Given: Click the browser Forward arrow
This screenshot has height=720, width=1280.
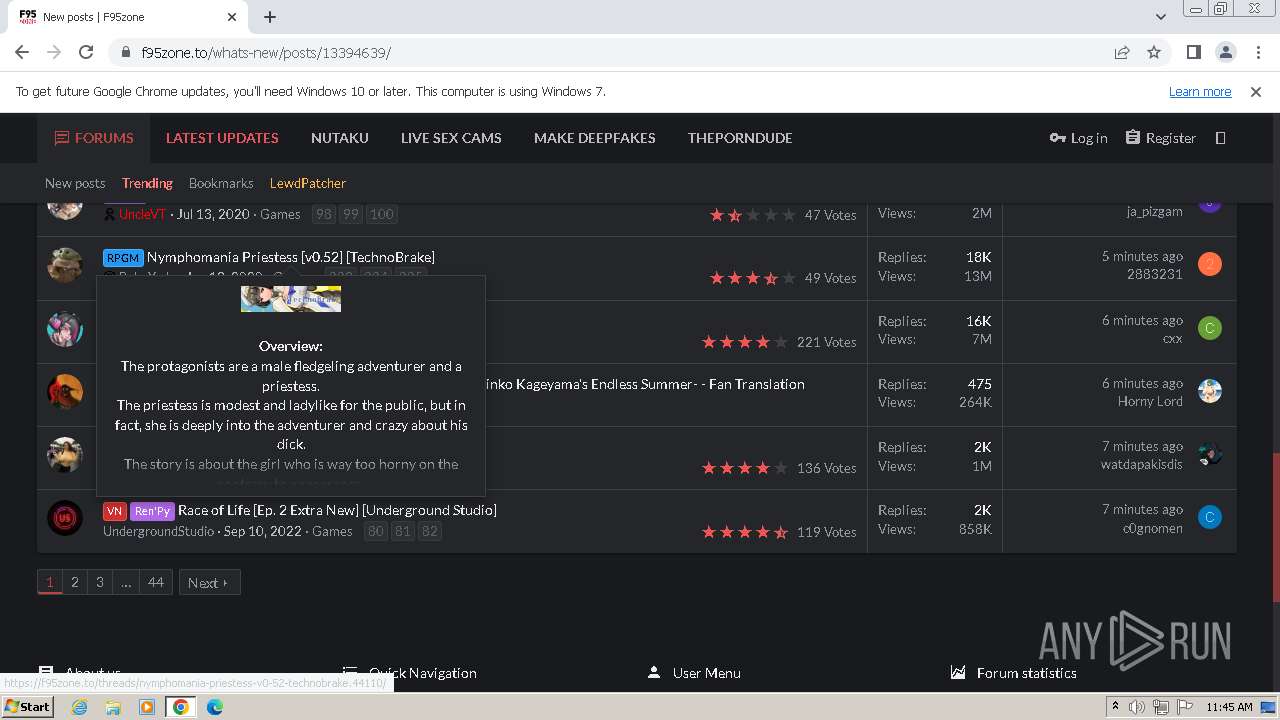Looking at the screenshot, I should pos(54,52).
